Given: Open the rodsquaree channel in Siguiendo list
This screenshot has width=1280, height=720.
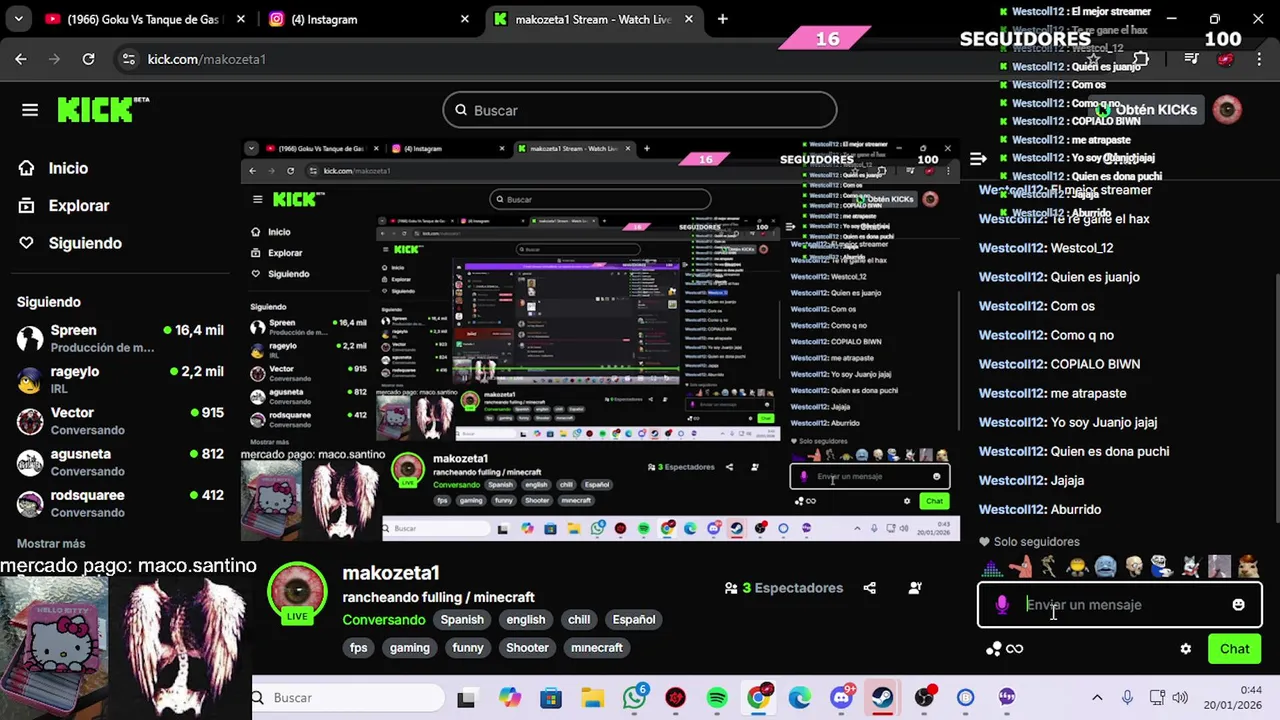Looking at the screenshot, I should (x=120, y=503).
